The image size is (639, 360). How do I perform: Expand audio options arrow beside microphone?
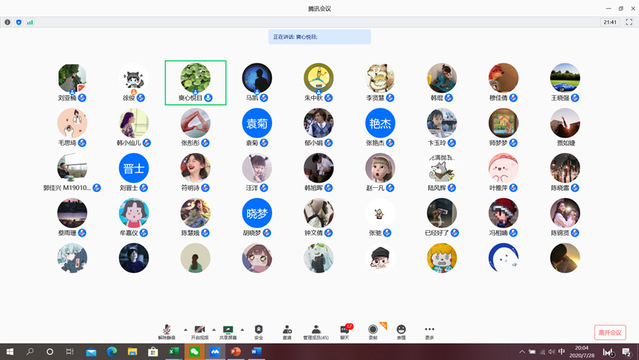tap(185, 329)
